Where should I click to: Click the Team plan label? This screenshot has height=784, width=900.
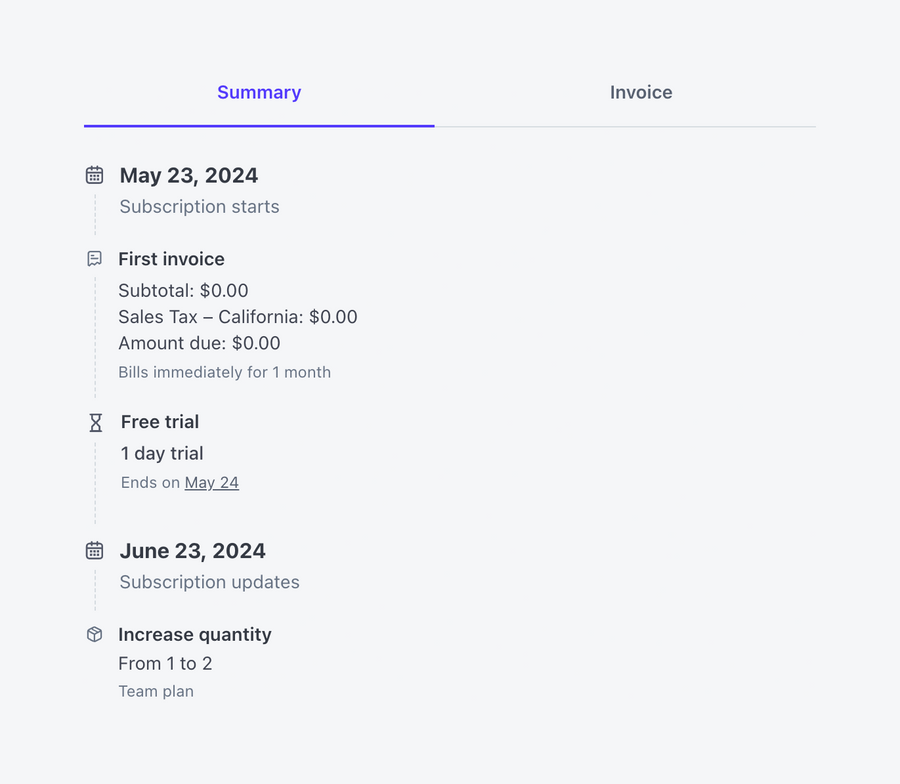point(156,690)
